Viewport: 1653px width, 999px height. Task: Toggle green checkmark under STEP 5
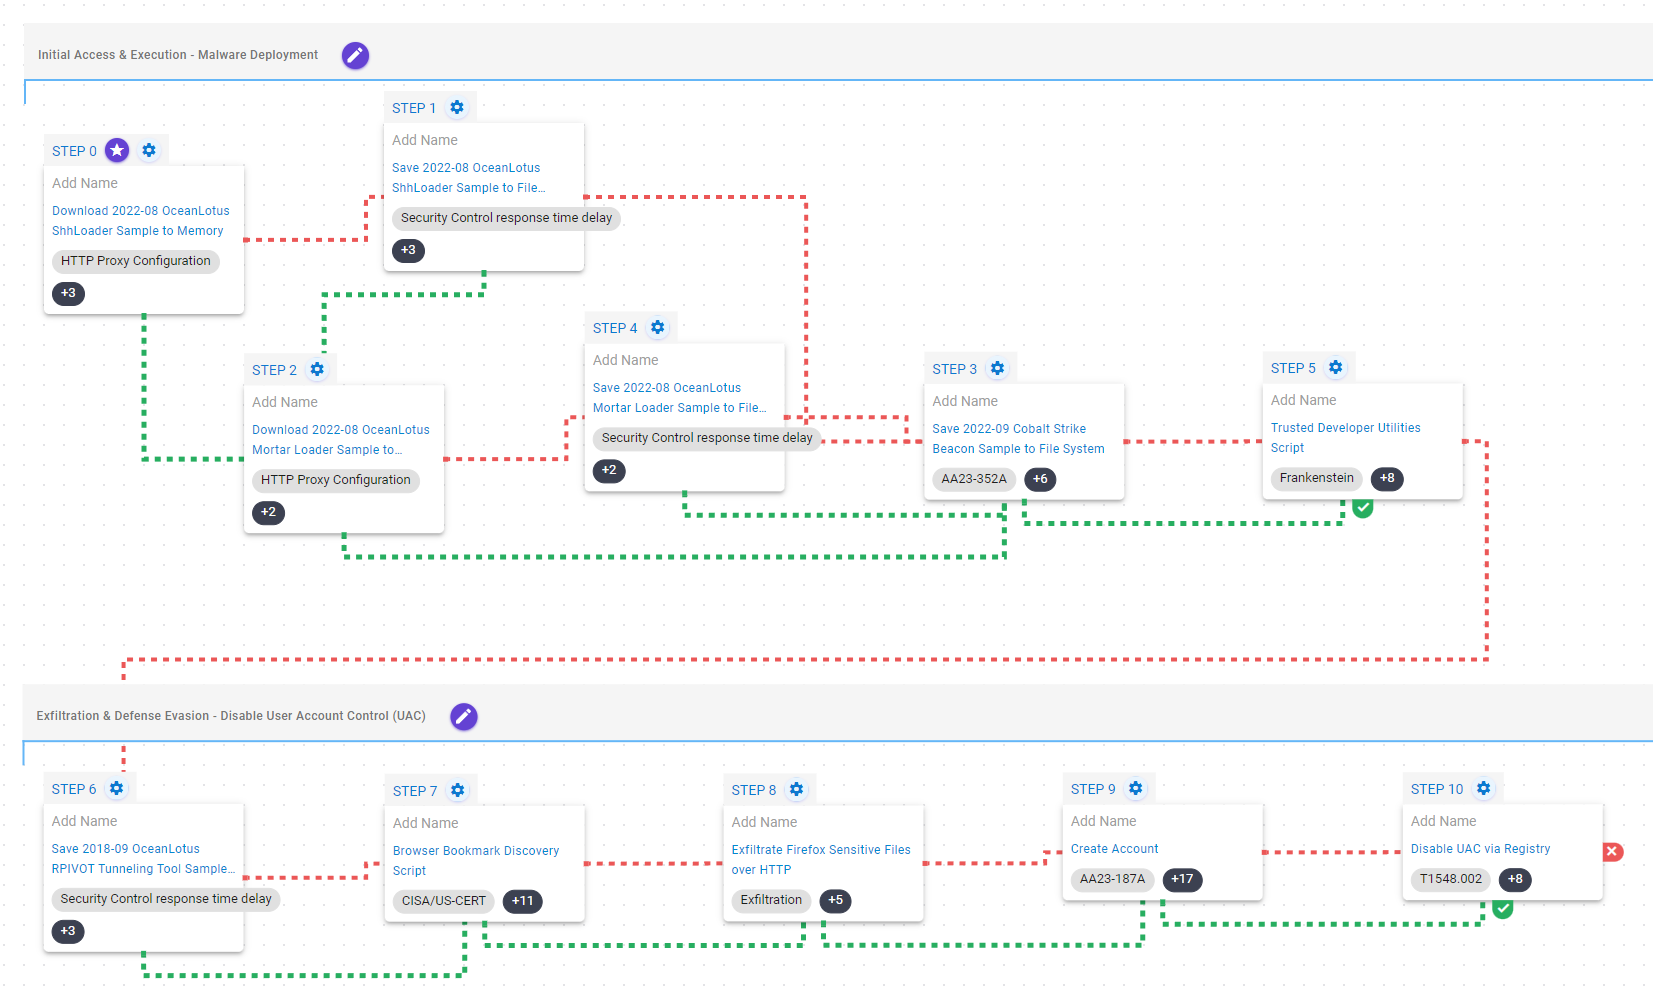tap(1362, 508)
